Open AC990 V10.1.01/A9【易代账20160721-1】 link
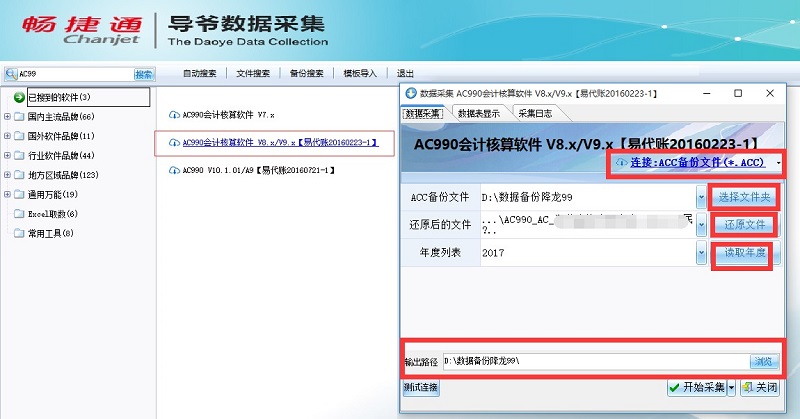The image size is (800, 419). click(259, 170)
